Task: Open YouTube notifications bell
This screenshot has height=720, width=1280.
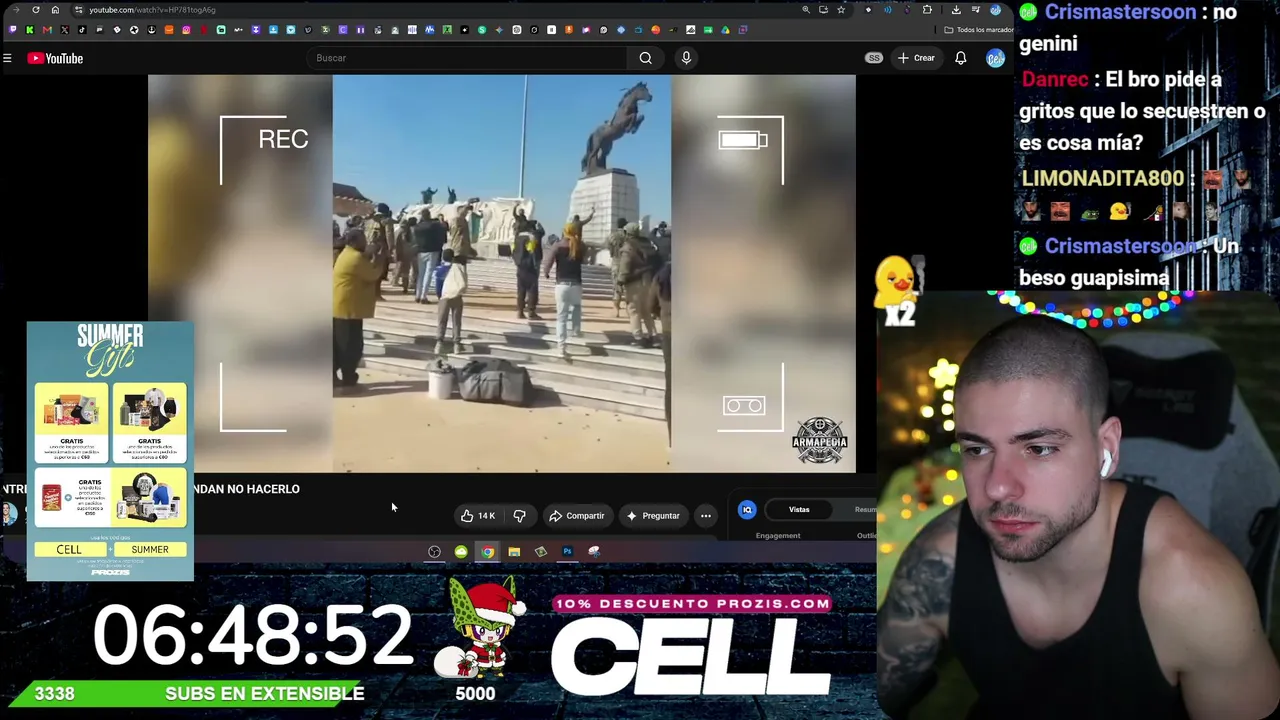Action: coord(960,58)
